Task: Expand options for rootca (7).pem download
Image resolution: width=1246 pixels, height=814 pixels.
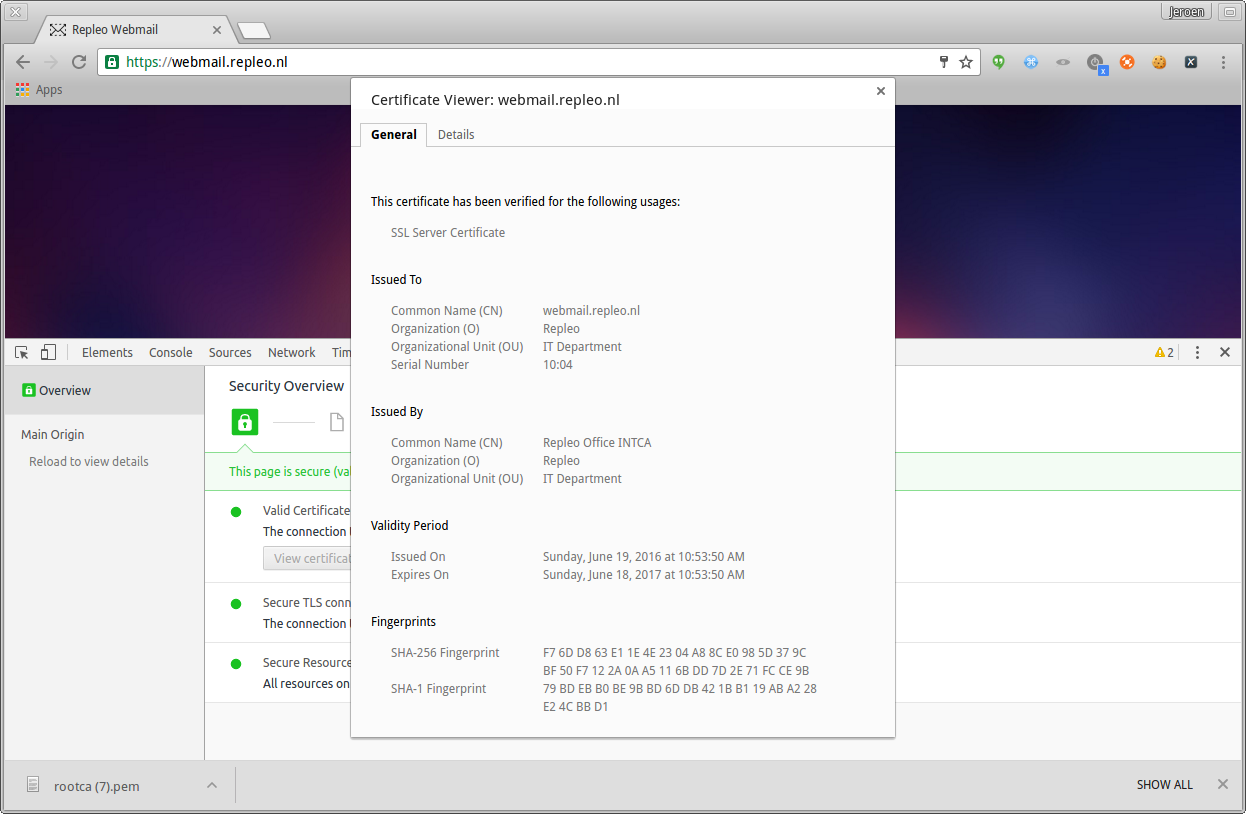Action: click(212, 785)
